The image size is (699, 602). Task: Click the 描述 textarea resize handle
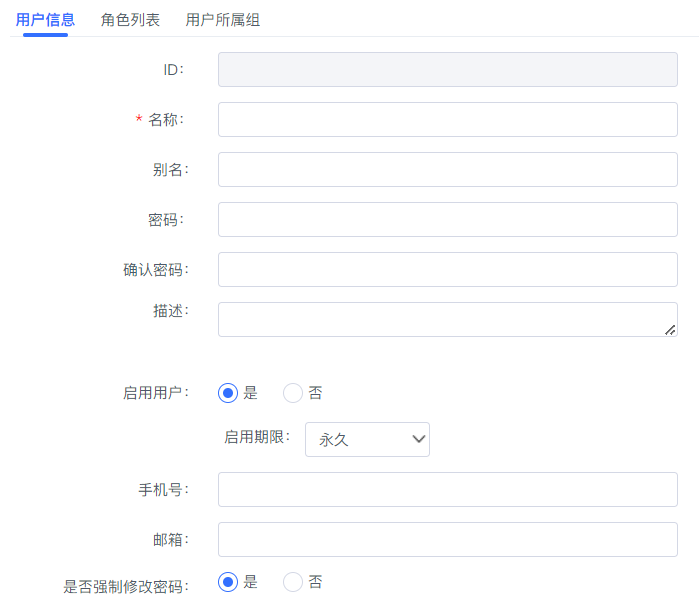[x=670, y=330]
